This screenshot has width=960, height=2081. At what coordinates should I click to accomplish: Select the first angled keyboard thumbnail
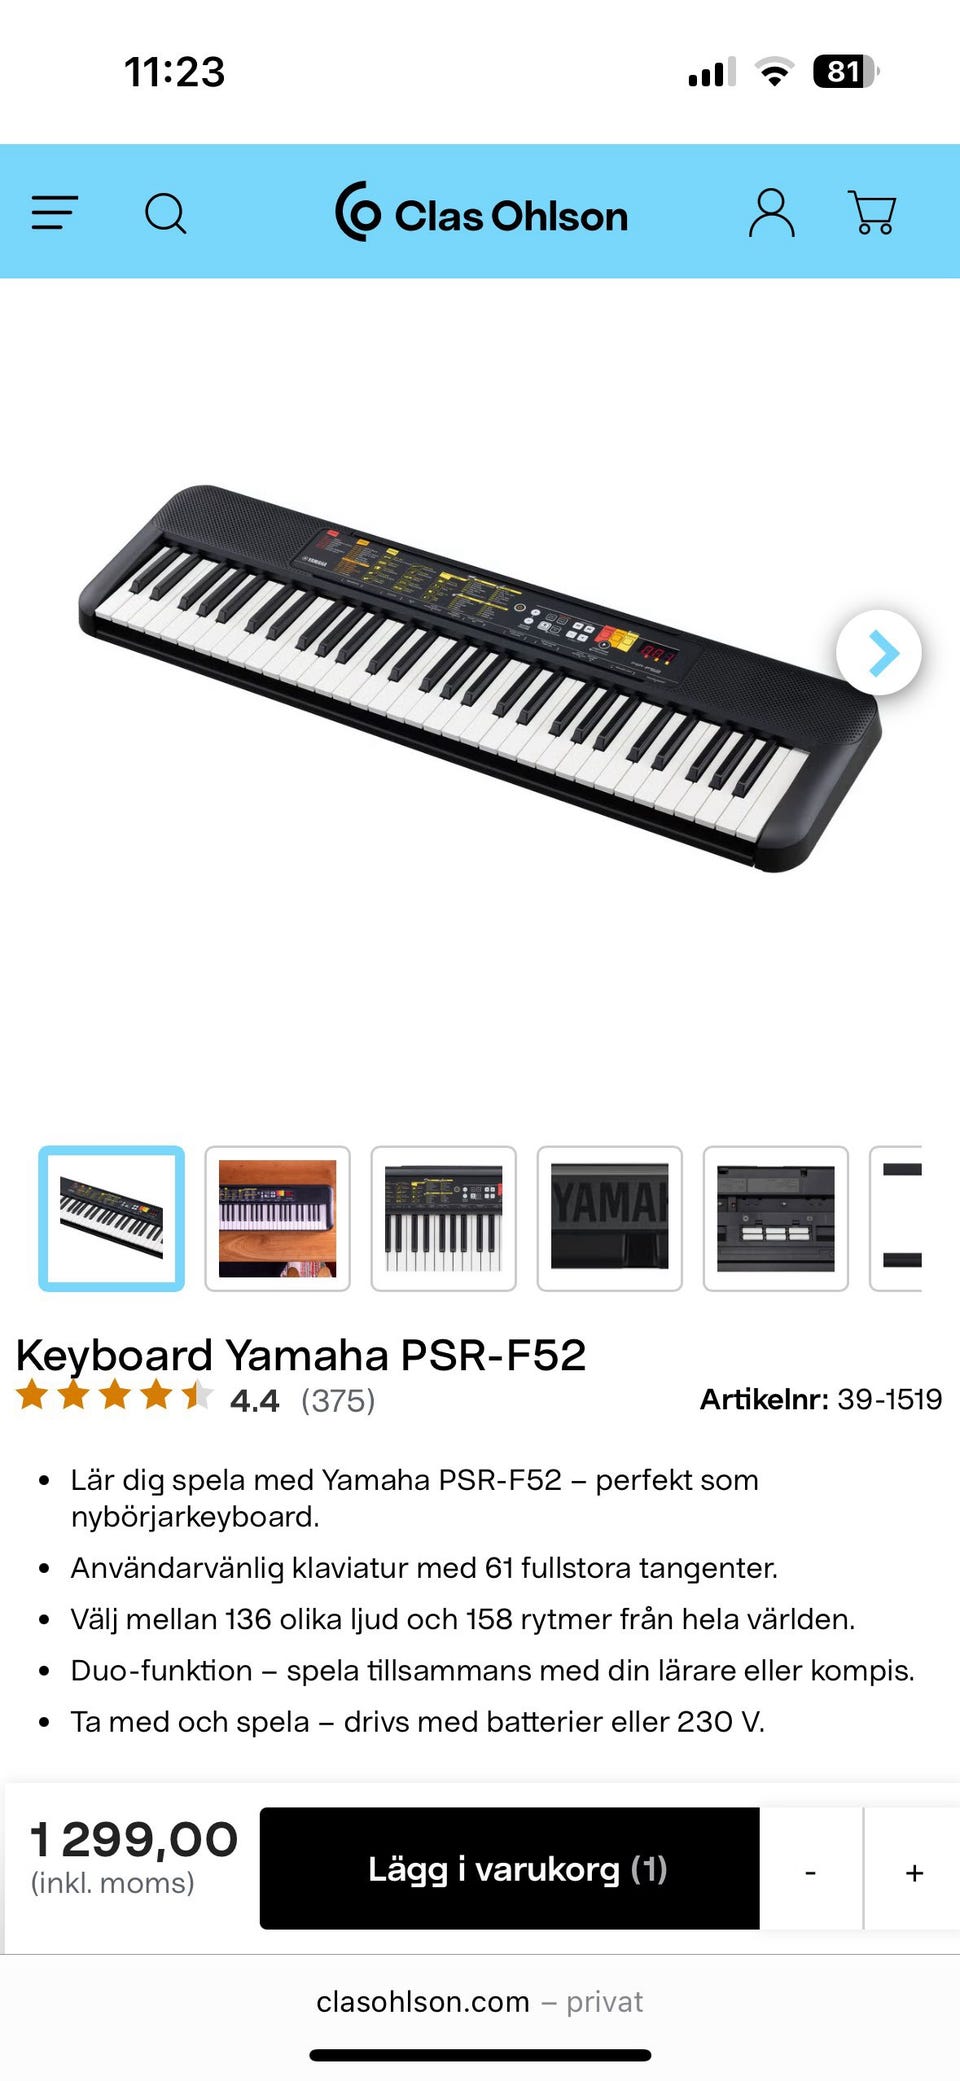pos(111,1218)
